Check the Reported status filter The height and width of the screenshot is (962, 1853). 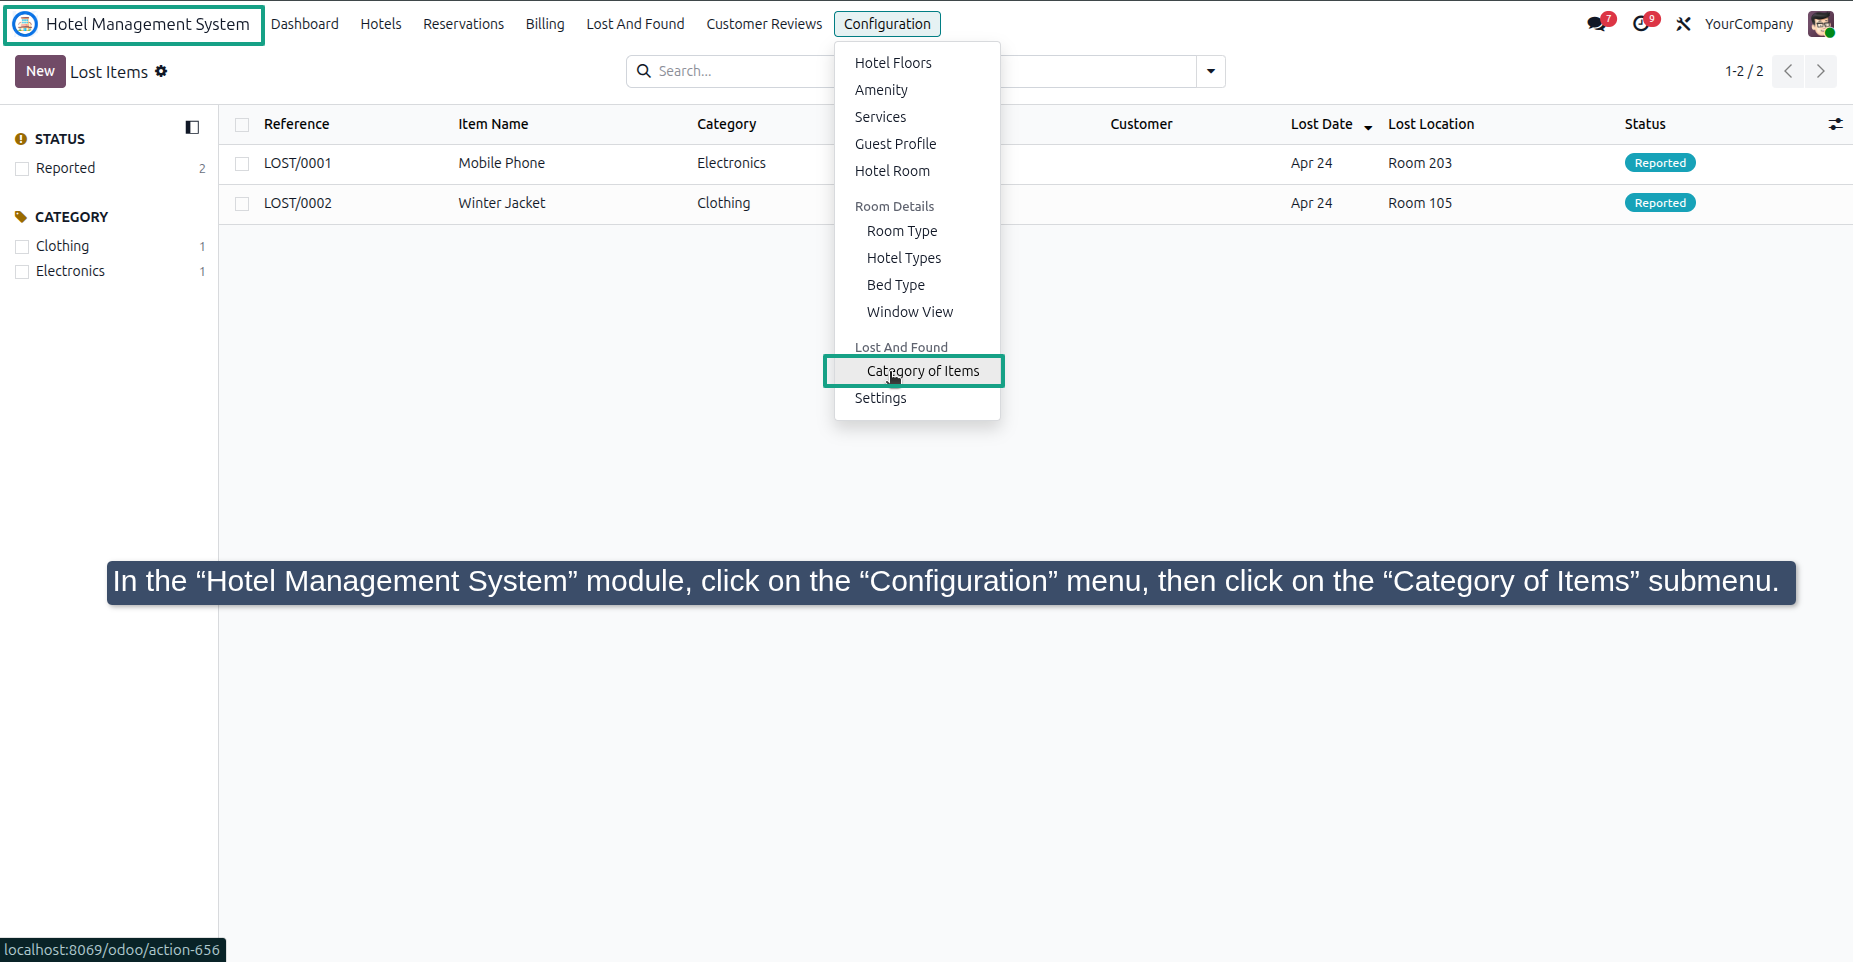[x=22, y=169]
